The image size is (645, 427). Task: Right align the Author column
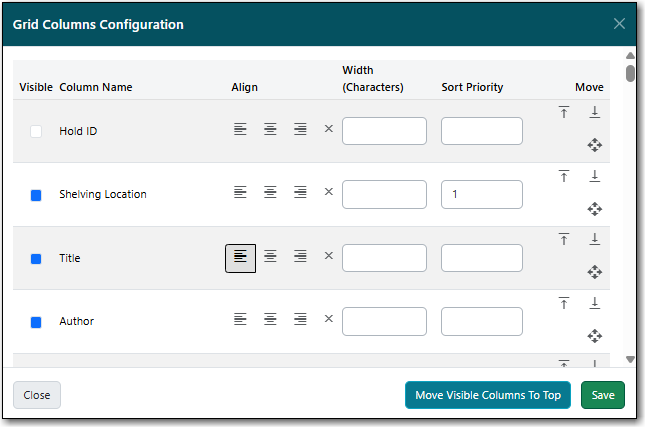300,319
